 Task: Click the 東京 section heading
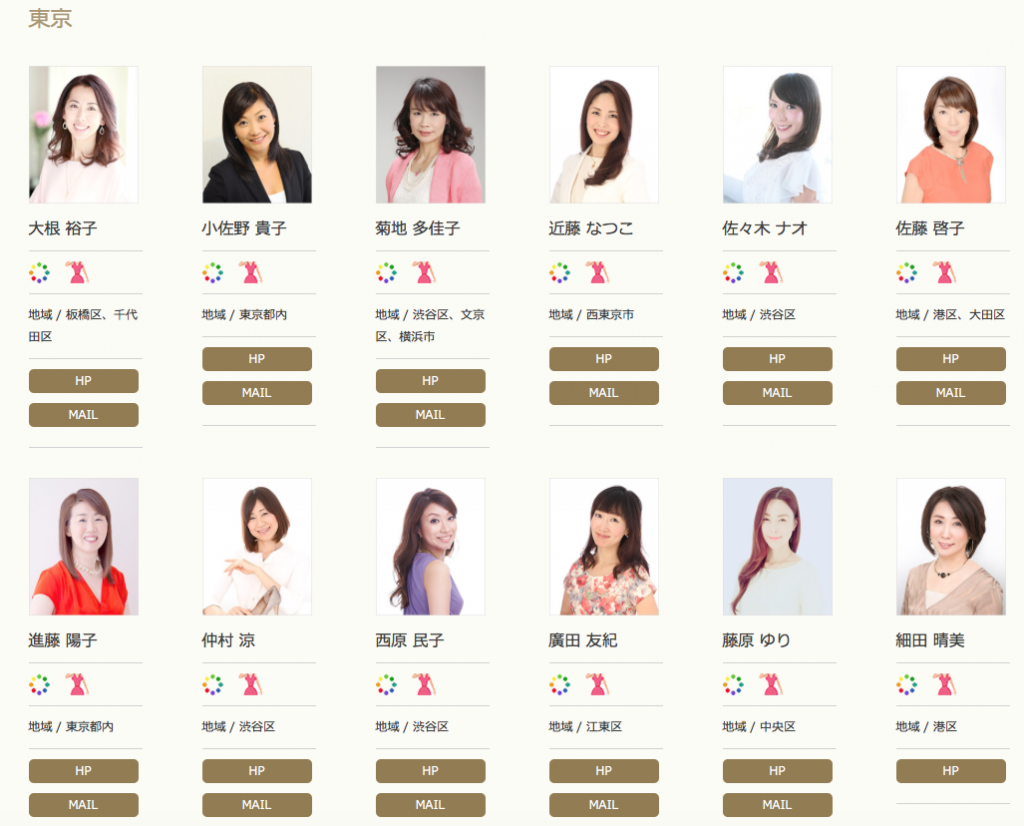coord(50,18)
